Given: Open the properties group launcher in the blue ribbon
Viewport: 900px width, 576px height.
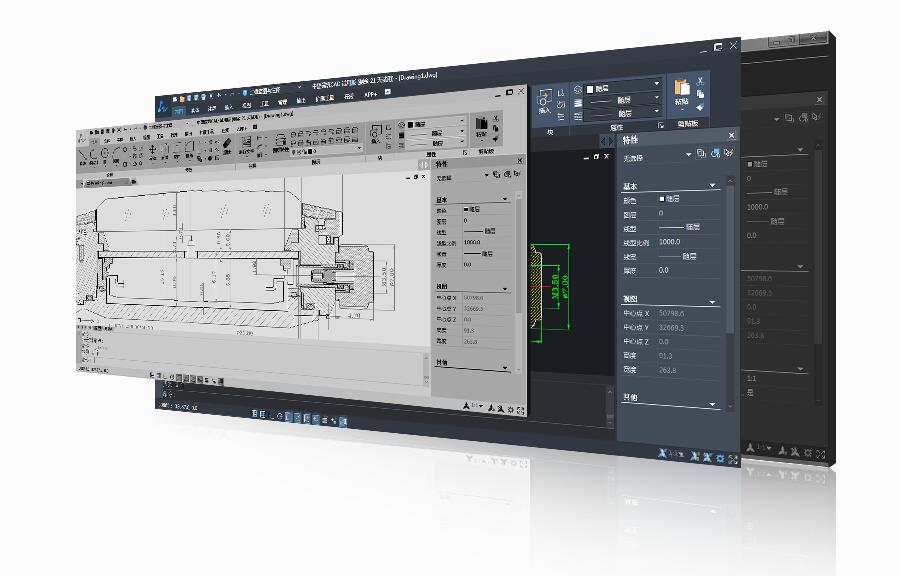Looking at the screenshot, I should [661, 124].
